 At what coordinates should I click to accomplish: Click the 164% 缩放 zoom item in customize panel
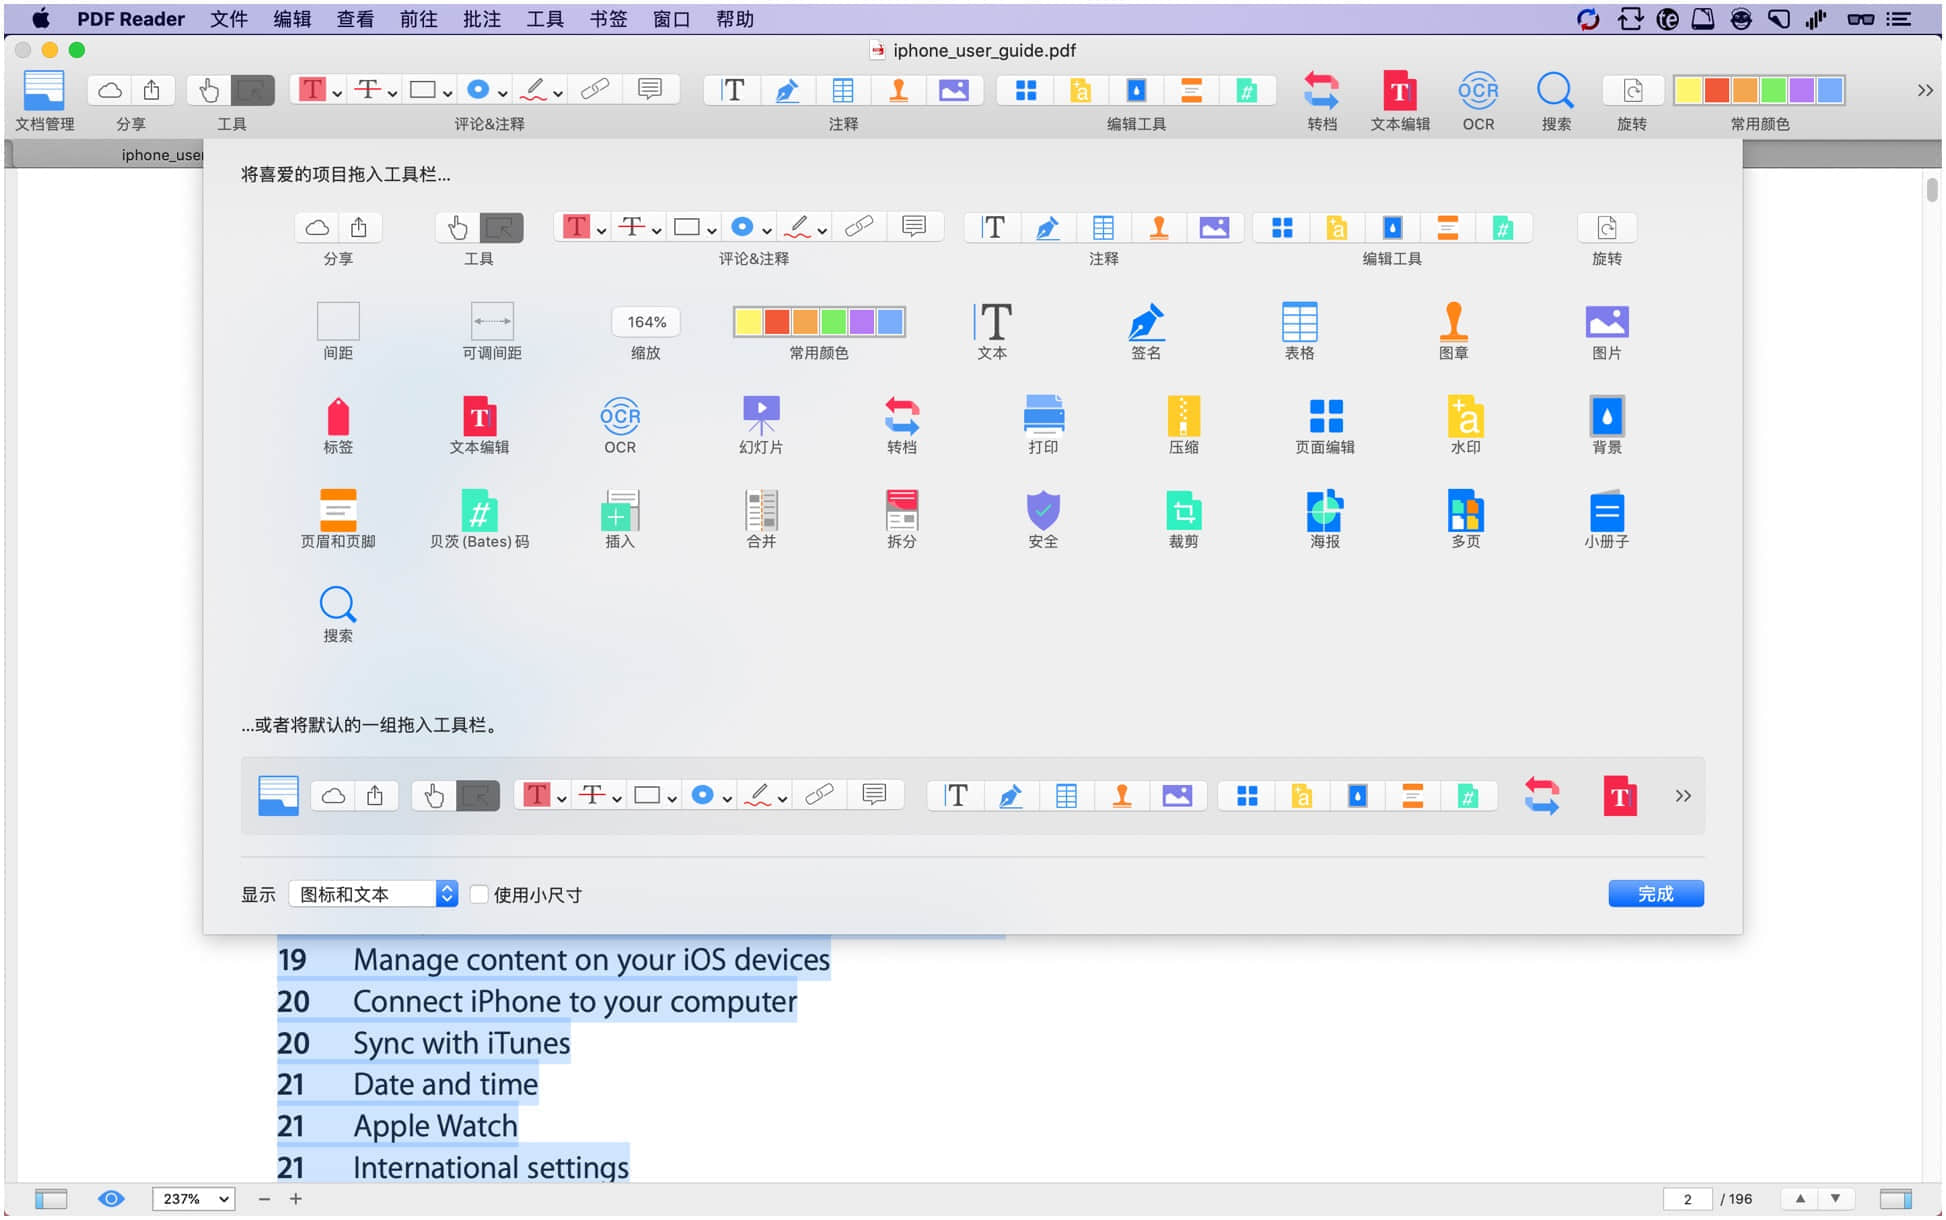tap(646, 322)
